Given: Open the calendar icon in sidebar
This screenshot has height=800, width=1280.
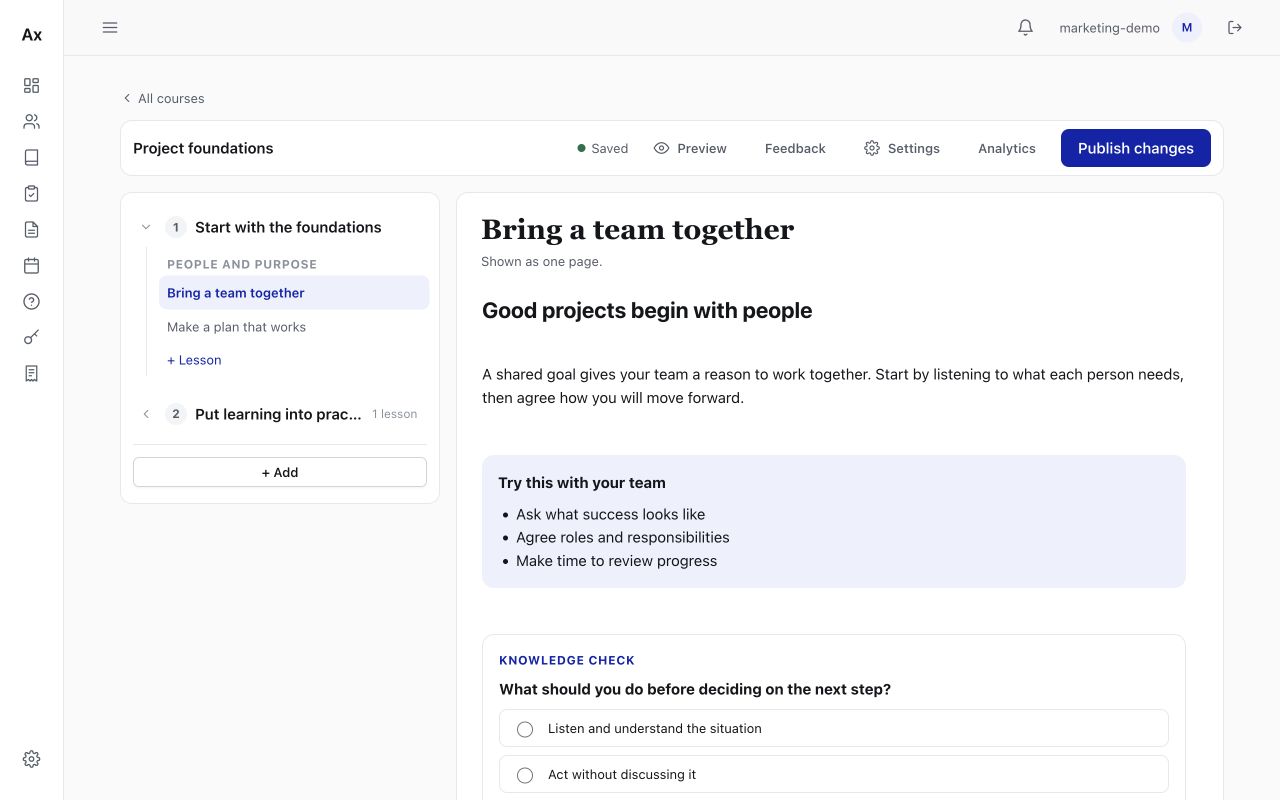Looking at the screenshot, I should pyautogui.click(x=31, y=266).
